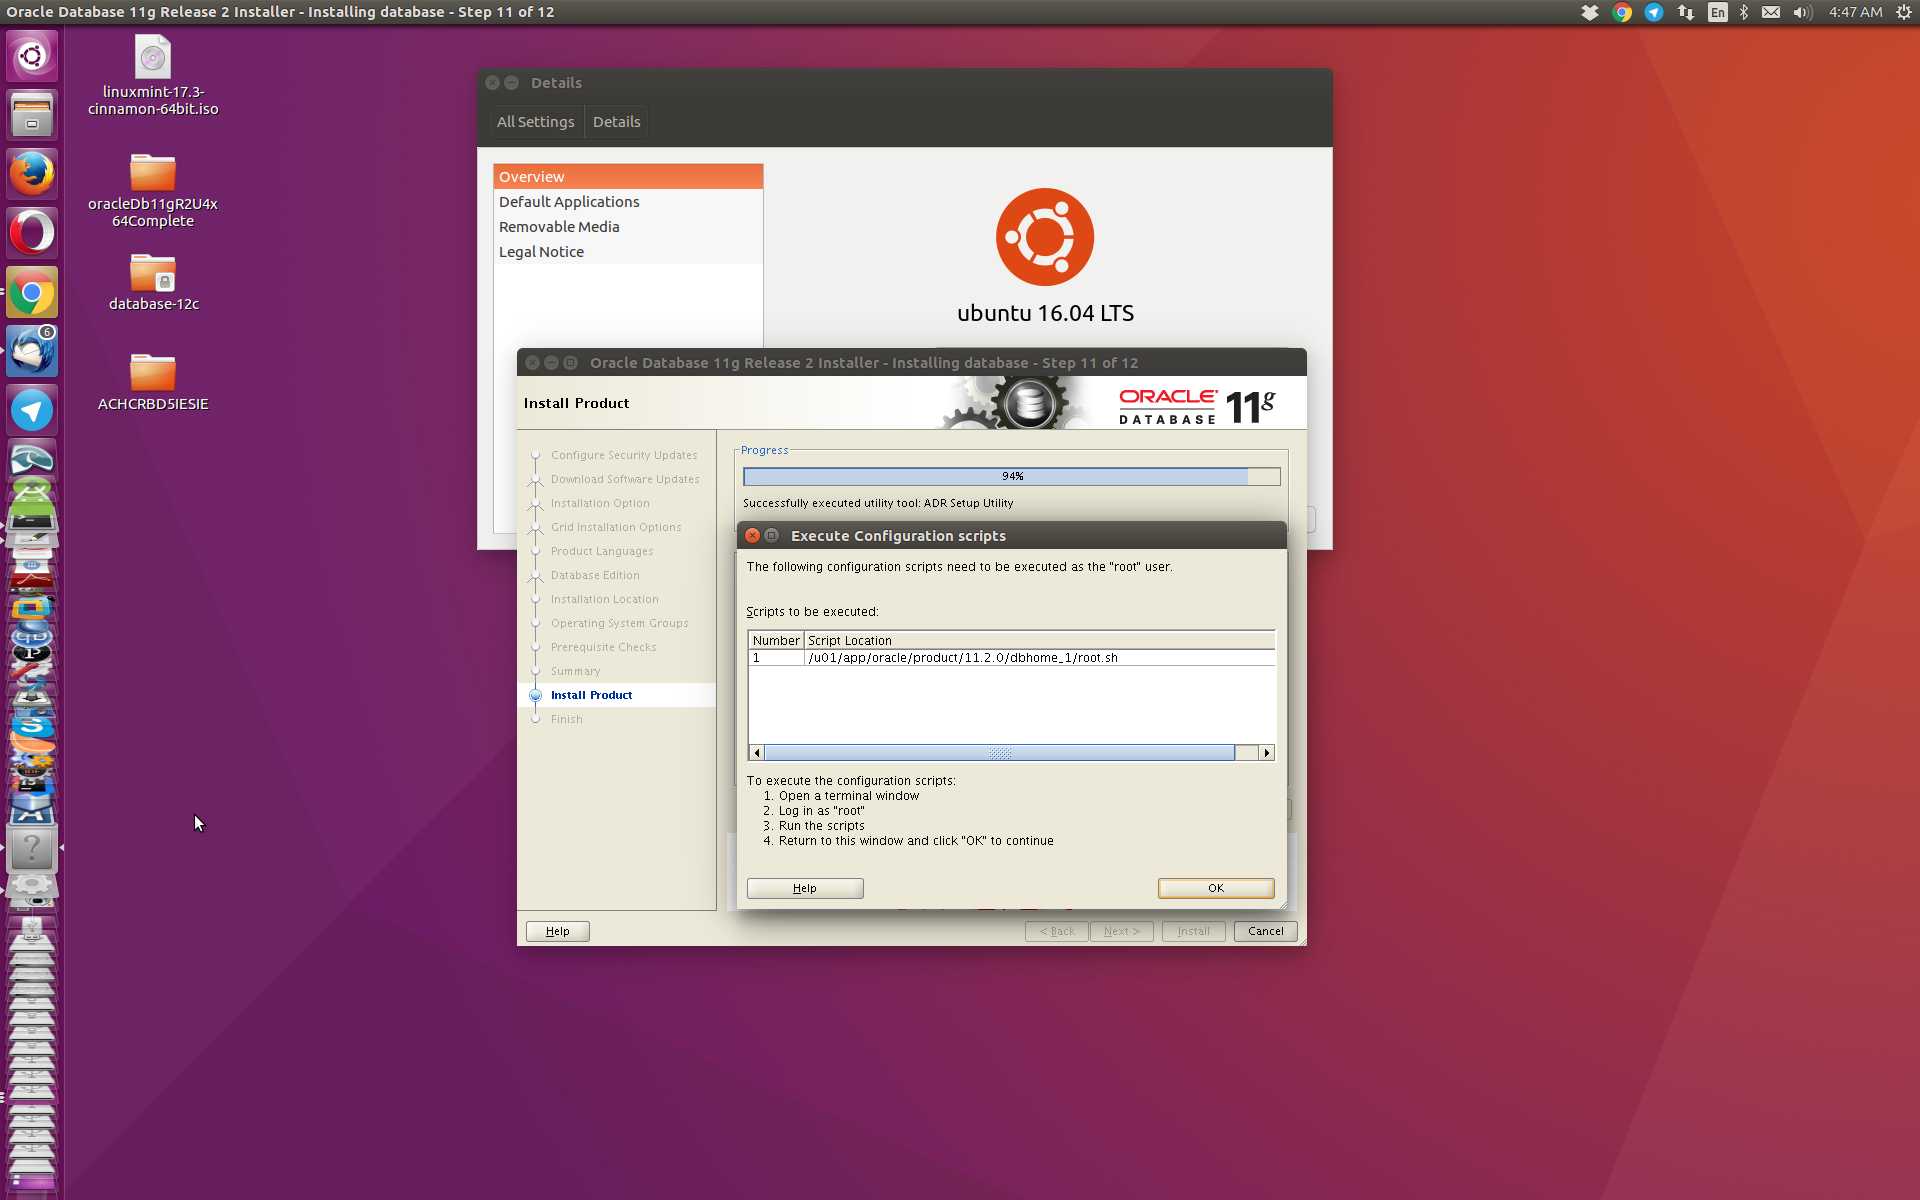Screen dimensions: 1920x1200
Task: Click left arrow of scripts table scrollbar
Action: pyautogui.click(x=757, y=753)
